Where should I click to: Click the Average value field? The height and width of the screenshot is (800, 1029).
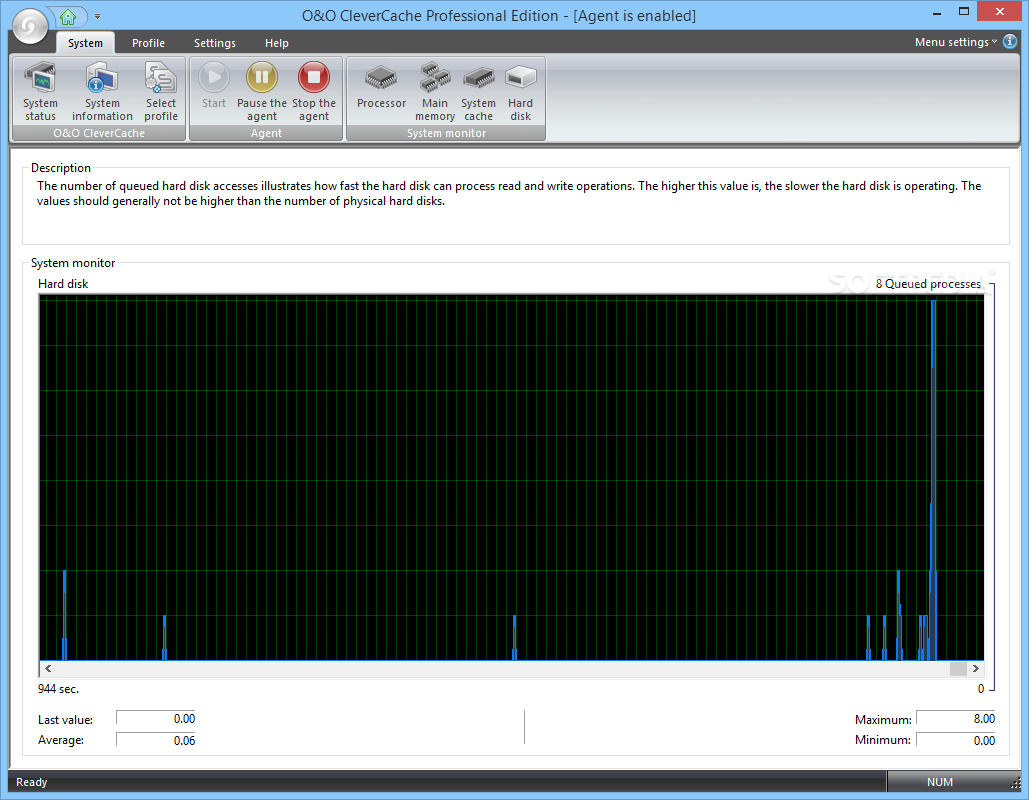pyautogui.click(x=156, y=740)
